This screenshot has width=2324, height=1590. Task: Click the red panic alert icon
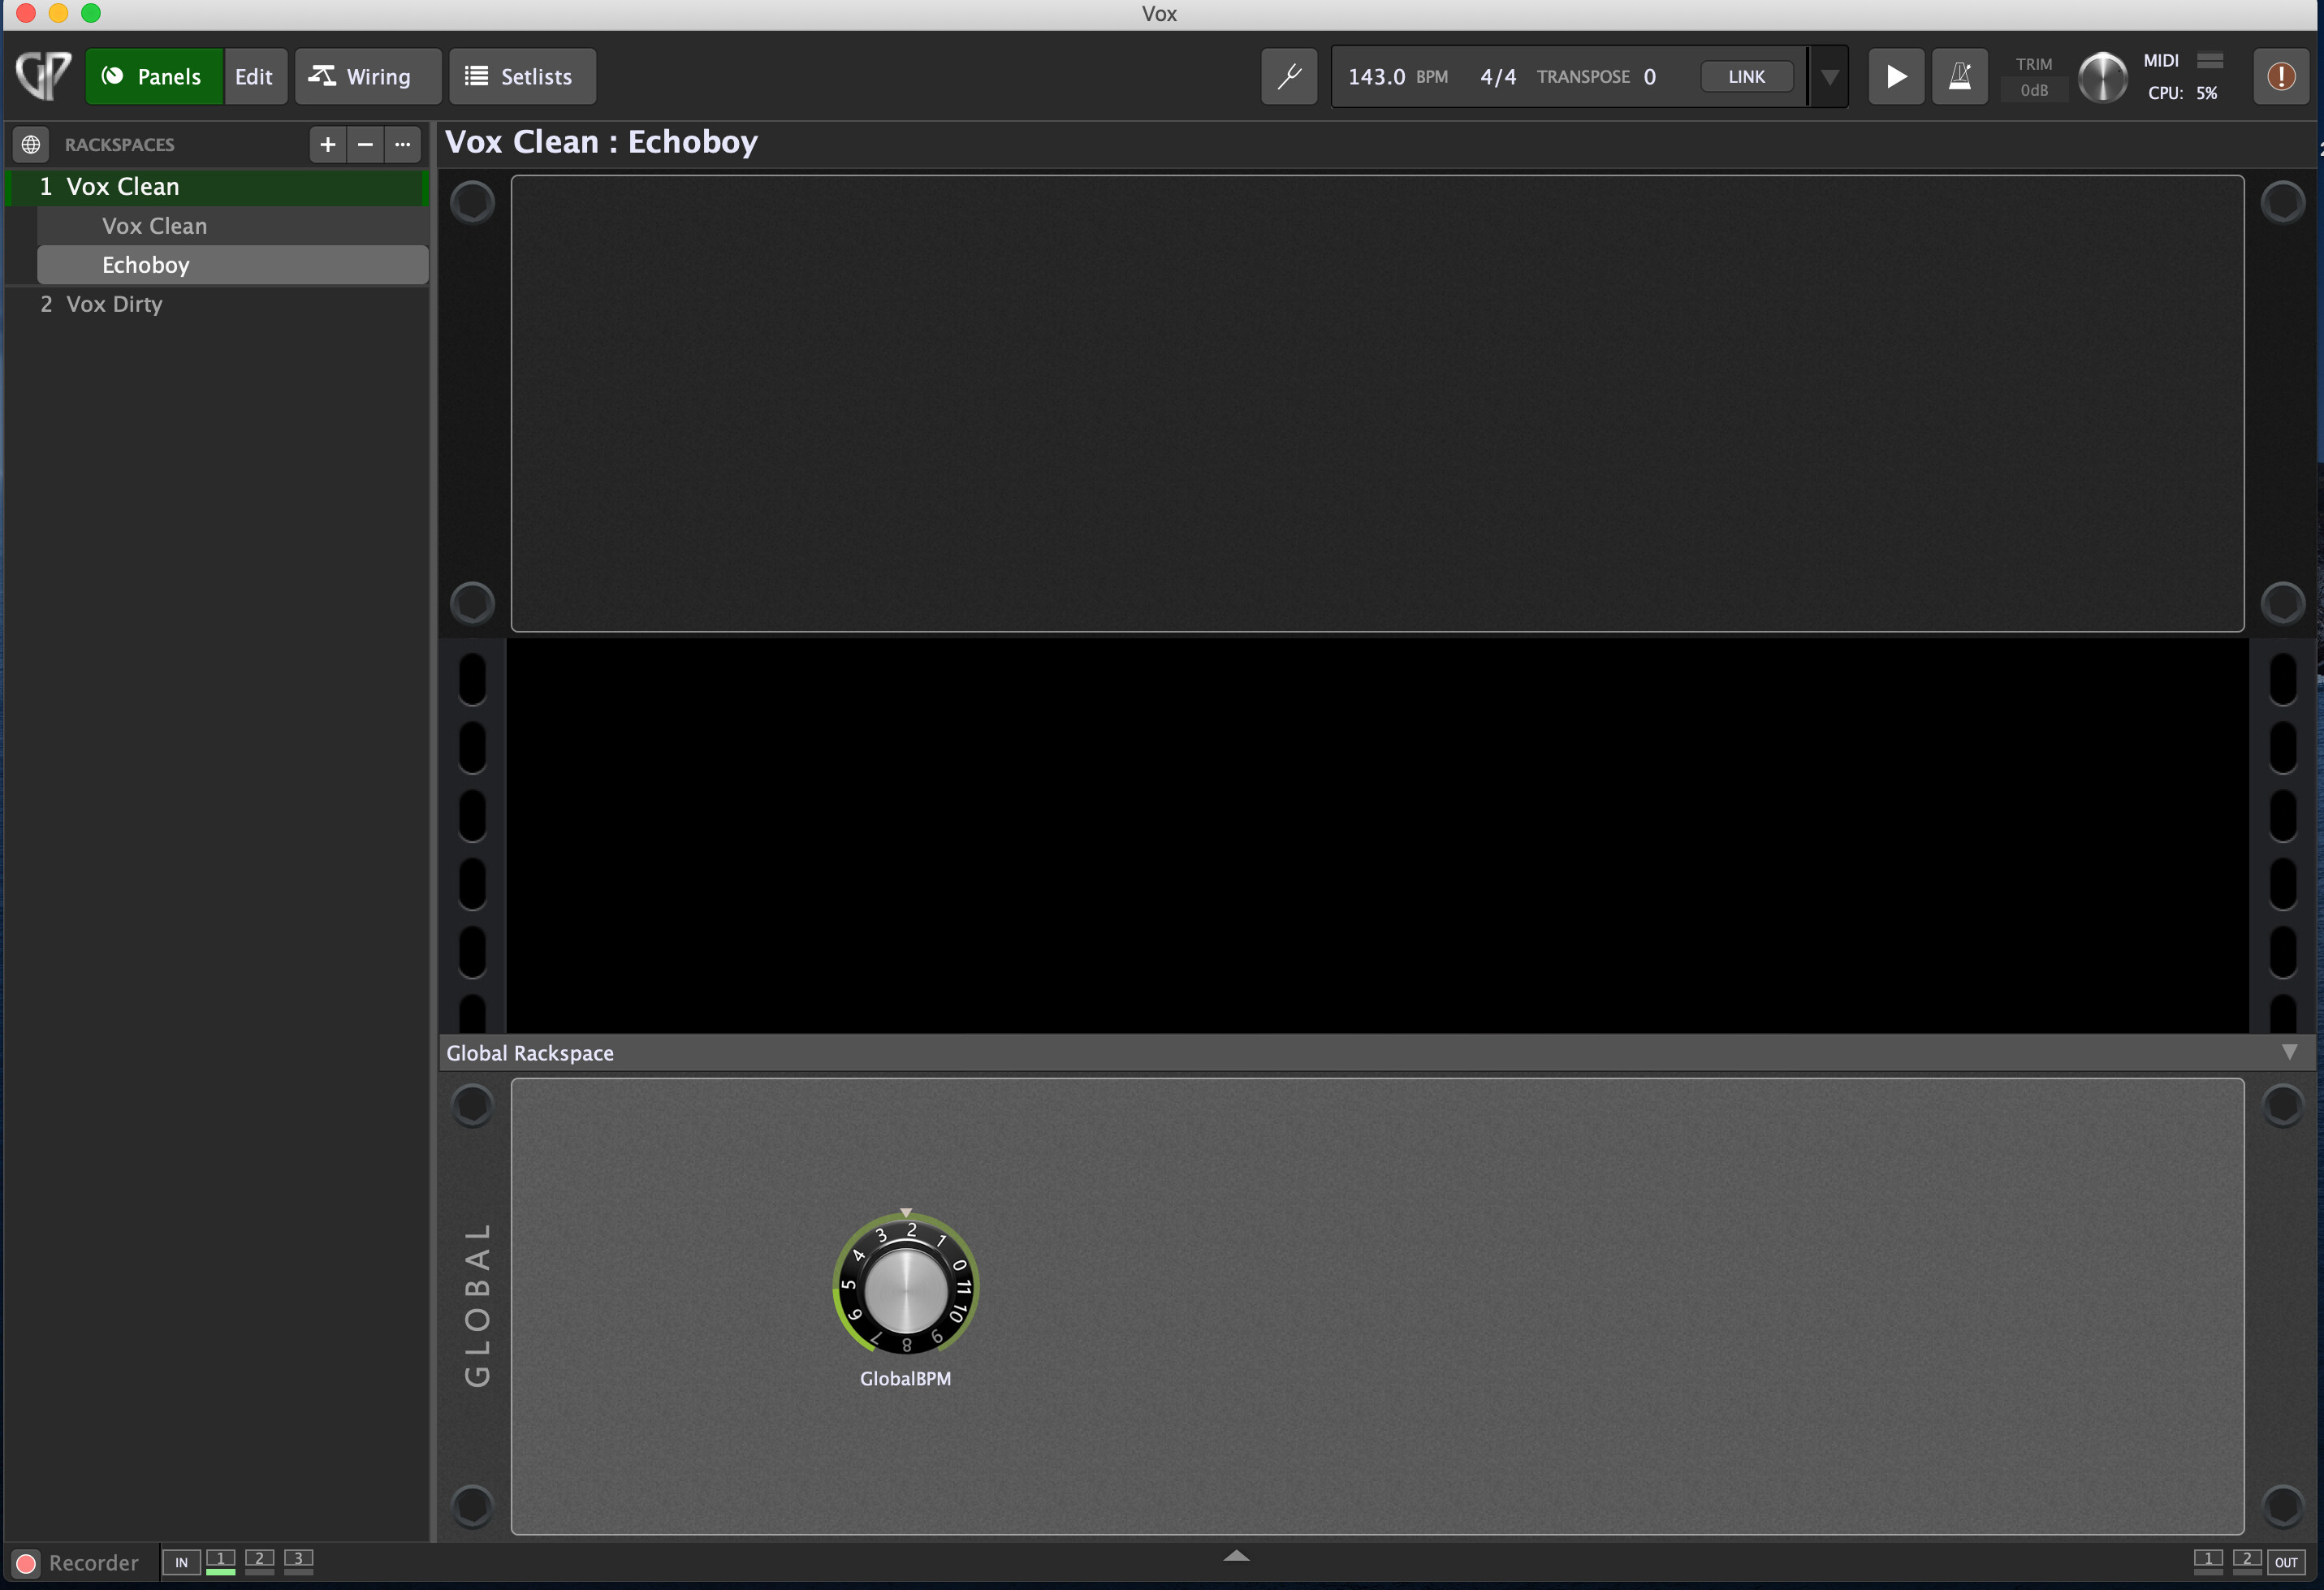2281,76
